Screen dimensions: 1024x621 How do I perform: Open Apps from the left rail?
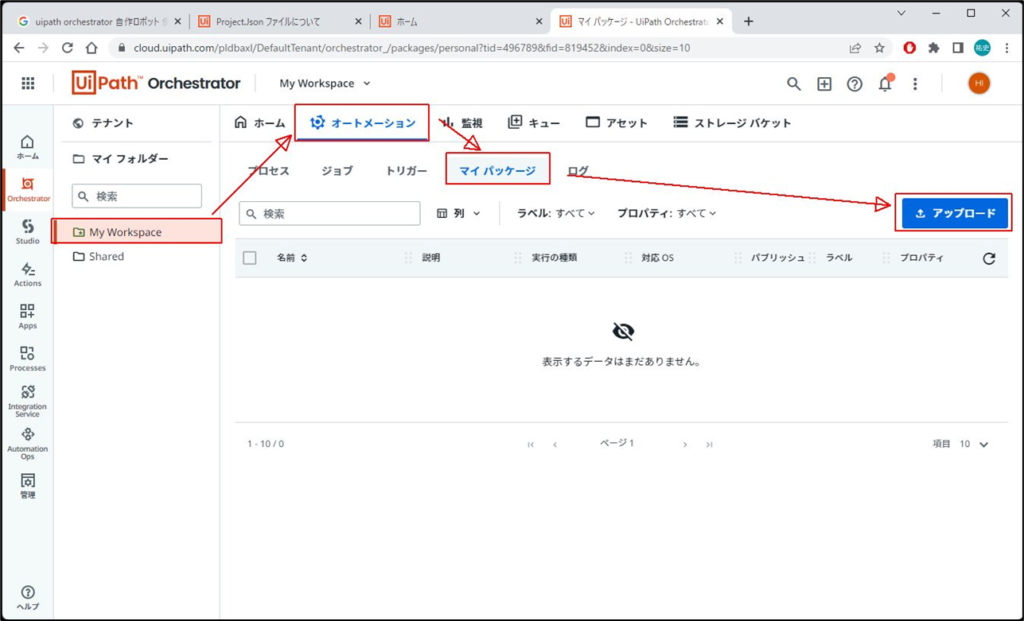pos(27,317)
